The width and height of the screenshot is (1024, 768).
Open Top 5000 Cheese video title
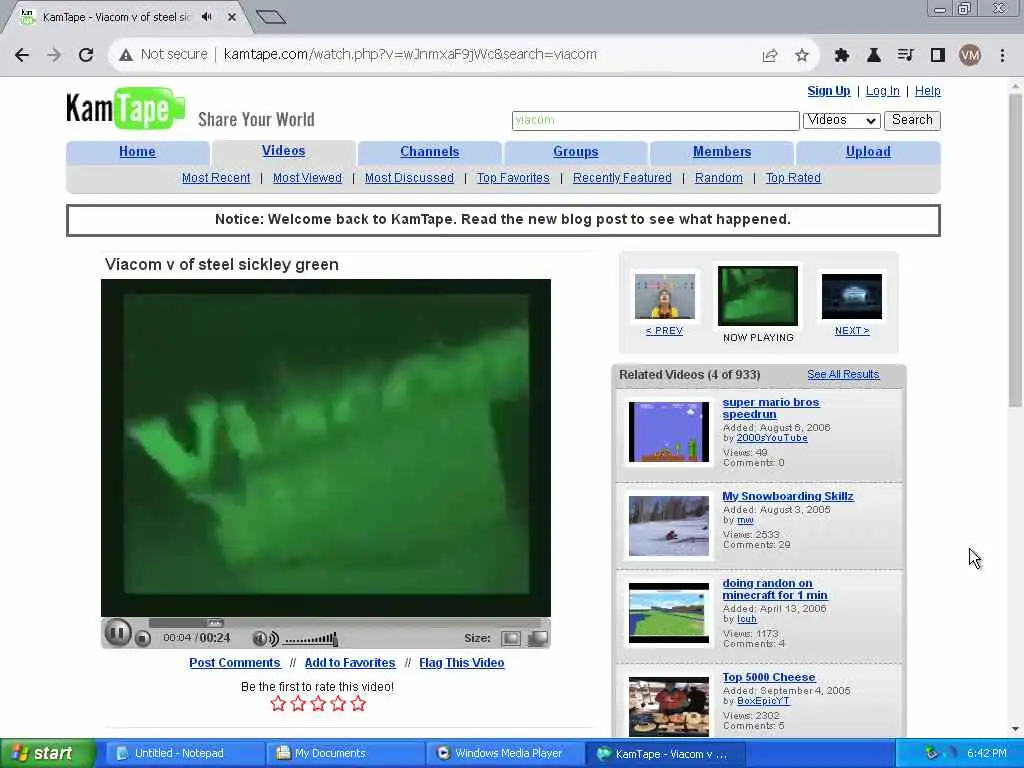(x=769, y=677)
